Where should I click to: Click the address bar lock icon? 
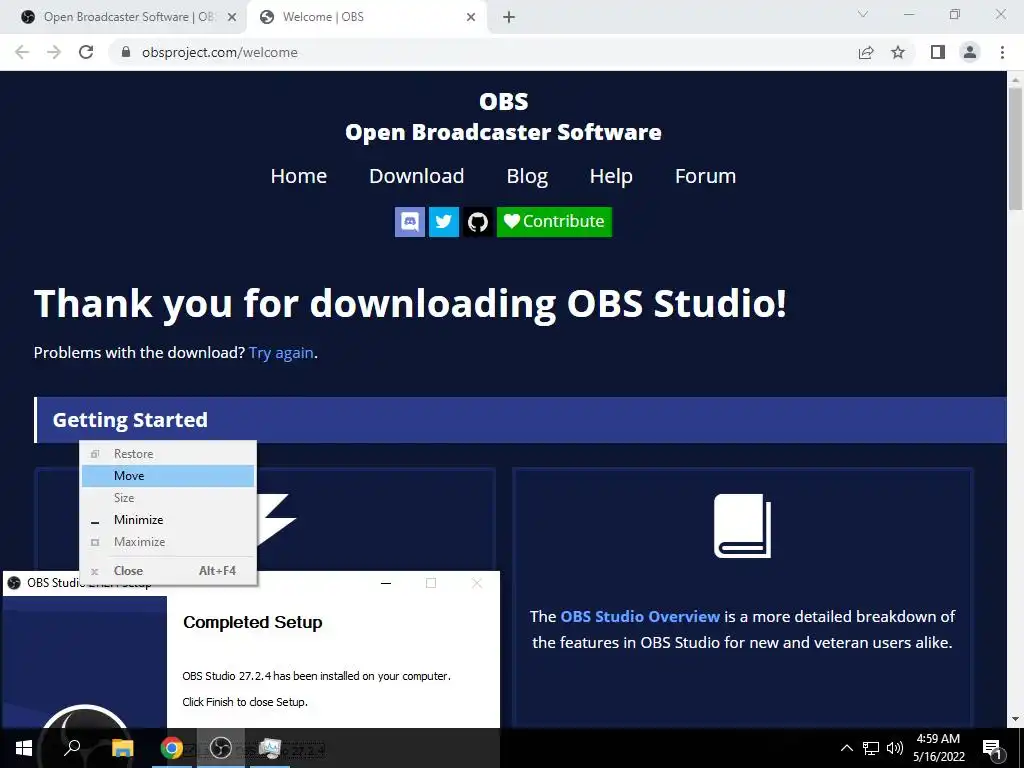click(x=126, y=52)
